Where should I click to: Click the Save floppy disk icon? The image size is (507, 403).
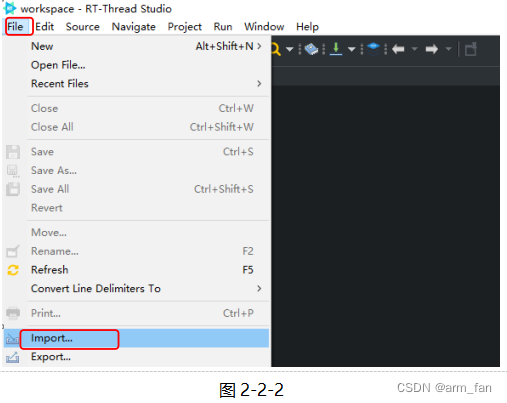(13, 152)
